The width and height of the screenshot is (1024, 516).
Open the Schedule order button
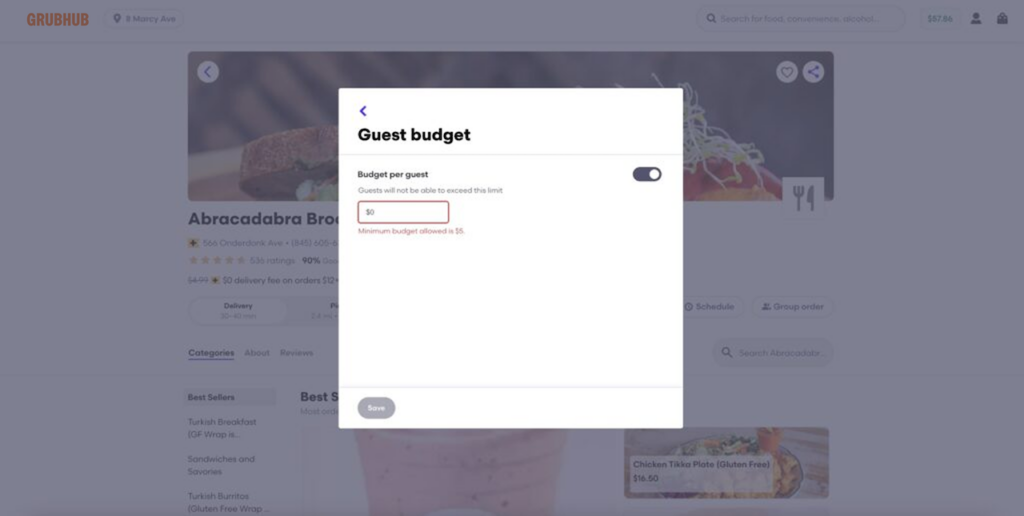tap(710, 307)
